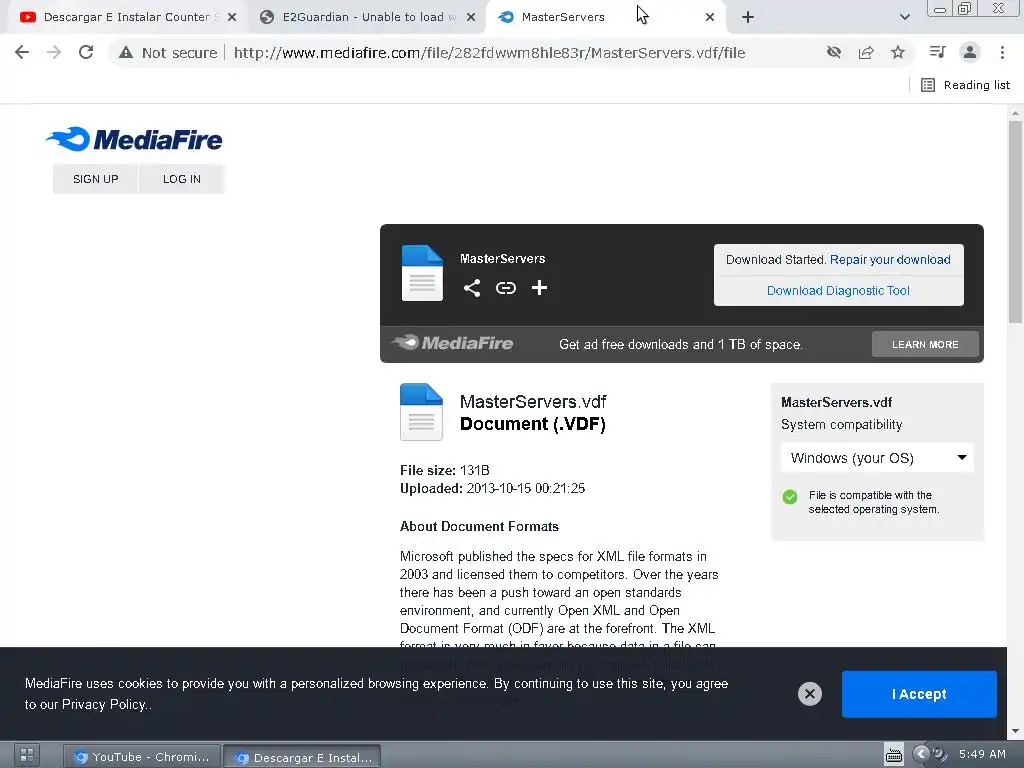Click the SIGN UP button
The image size is (1024, 768).
pyautogui.click(x=95, y=179)
